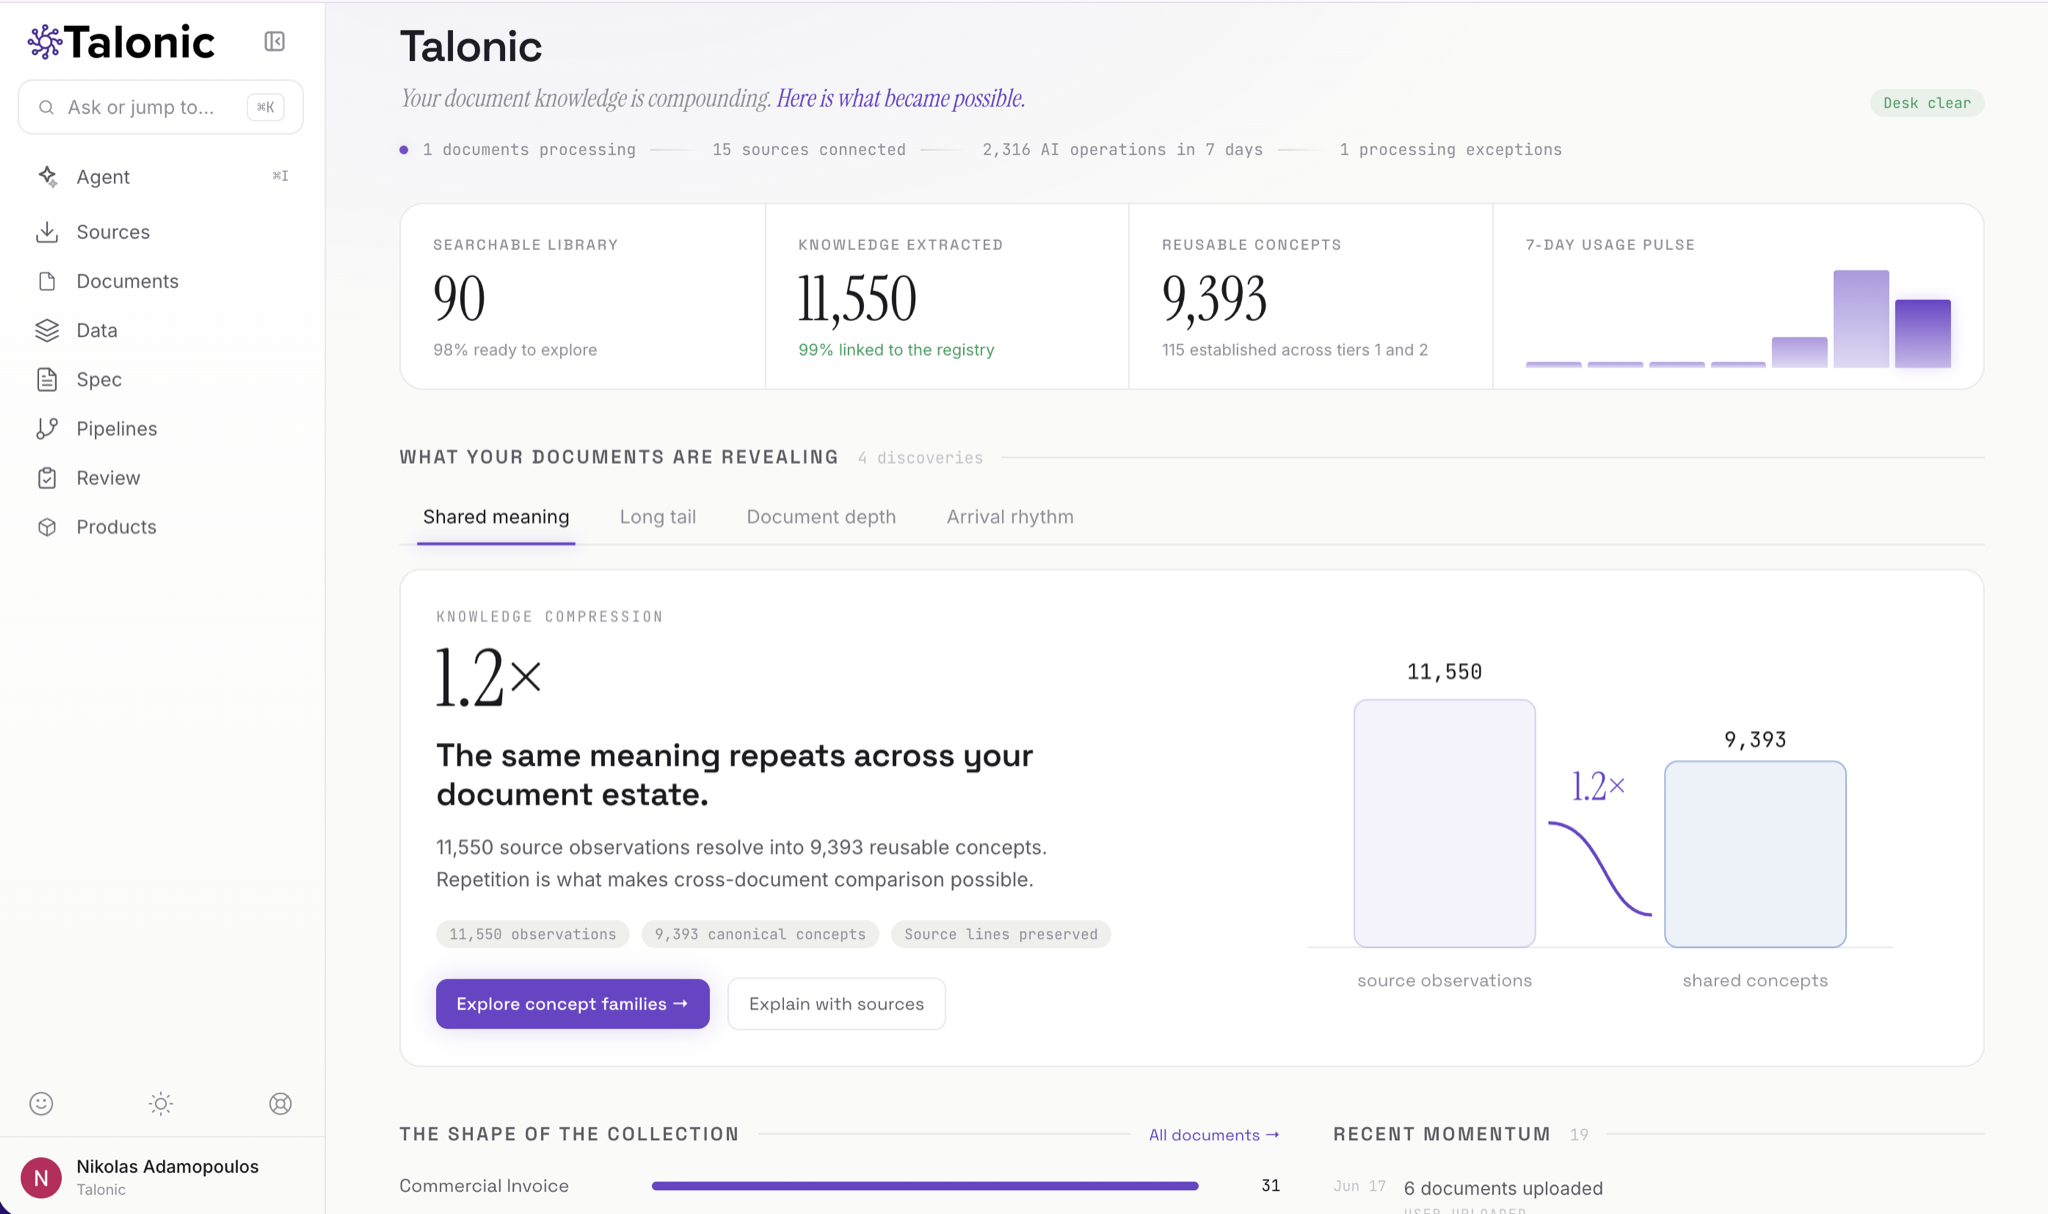
Task: Open the help lifebuoy icon
Action: [280, 1103]
